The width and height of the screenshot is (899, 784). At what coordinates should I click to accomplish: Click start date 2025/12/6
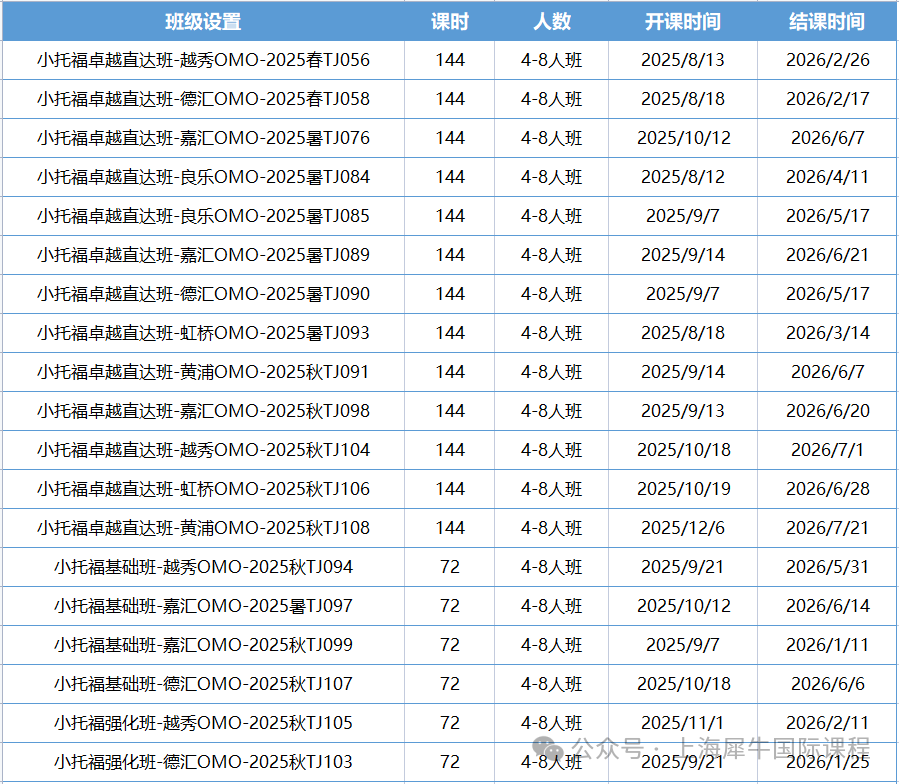click(682, 528)
